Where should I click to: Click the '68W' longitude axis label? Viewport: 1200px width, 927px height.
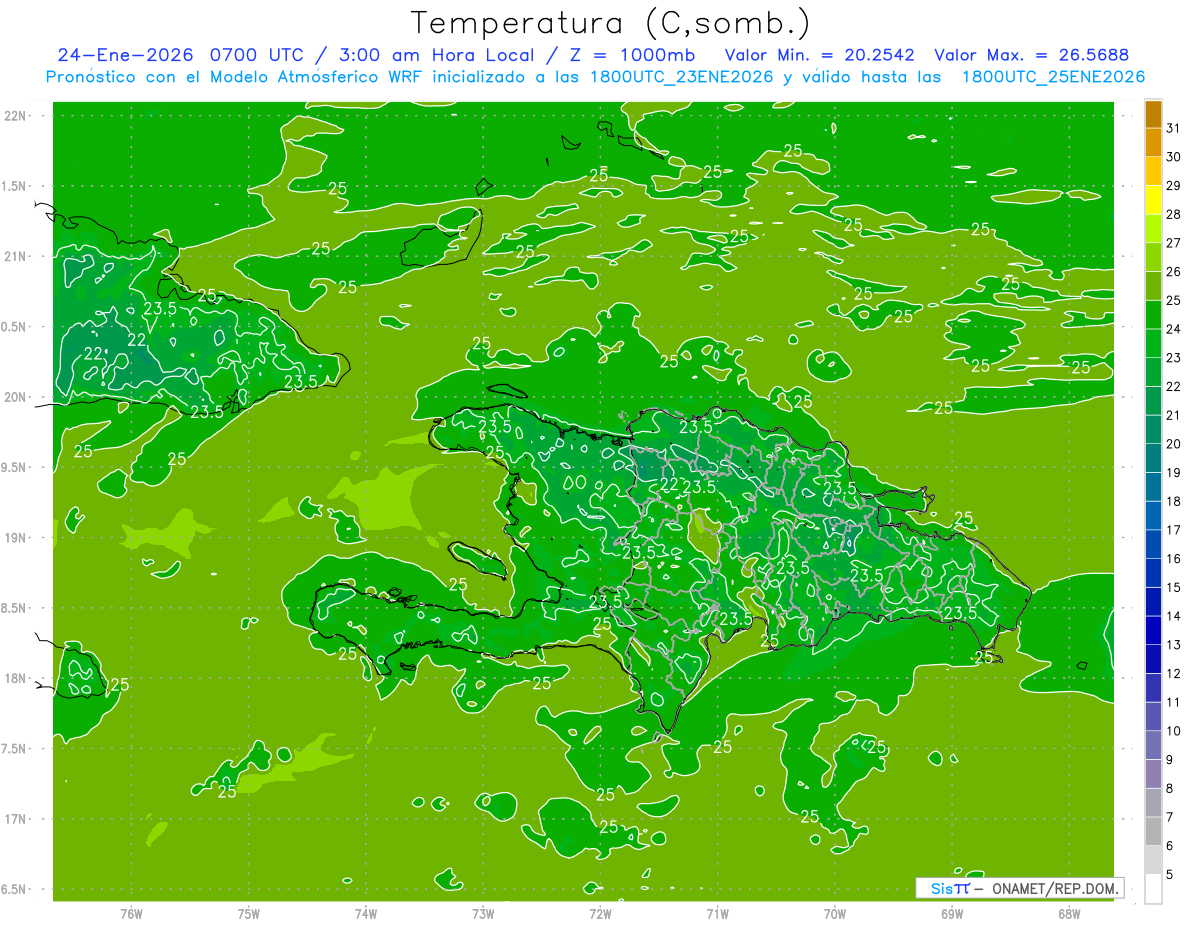(x=1069, y=914)
